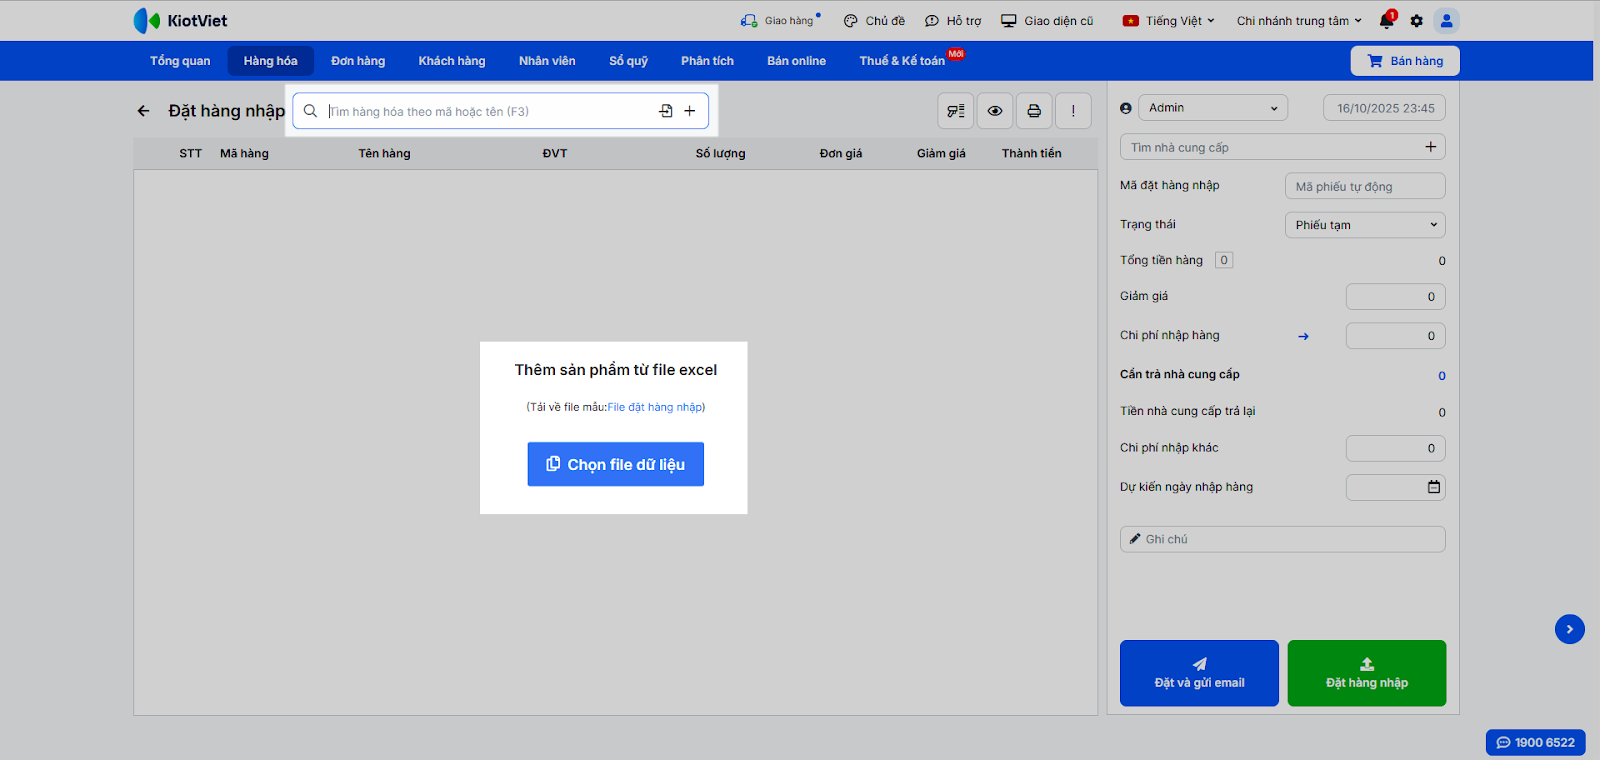The height and width of the screenshot is (760, 1600).
Task: Click the Chi phí nhập hàng amount input
Action: pyautogui.click(x=1396, y=336)
